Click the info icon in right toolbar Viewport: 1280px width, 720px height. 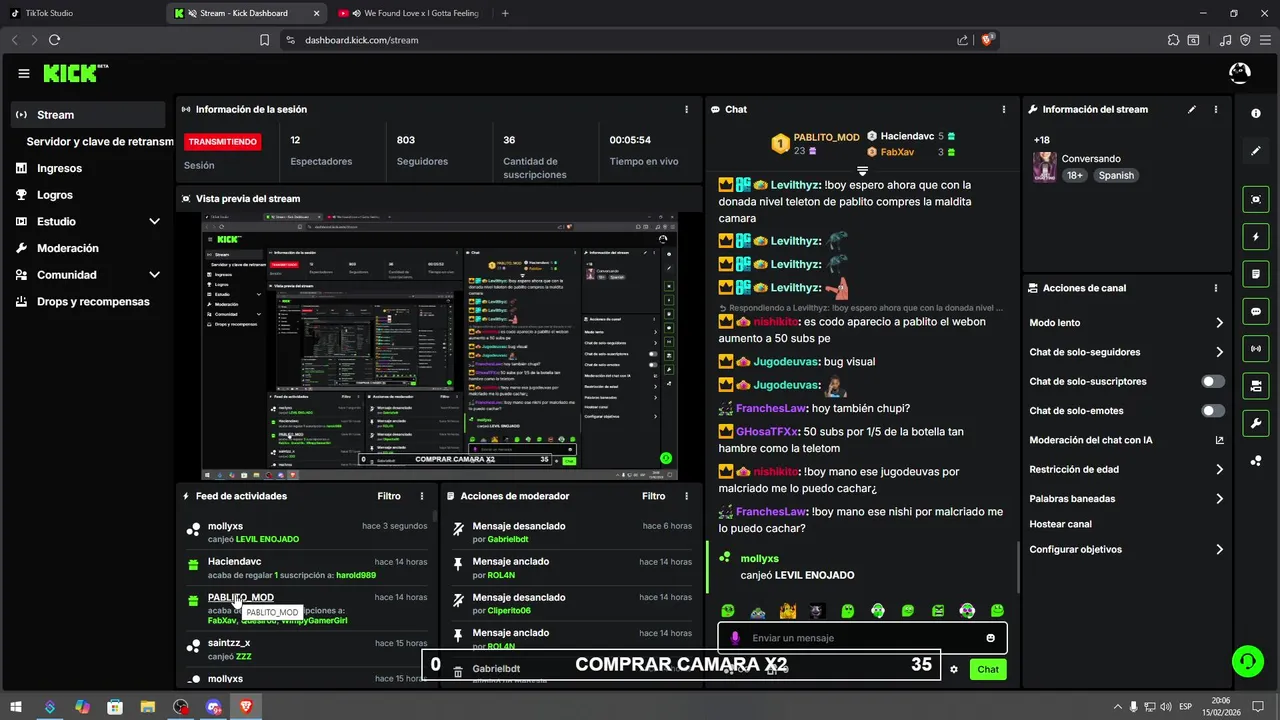pos(1256,114)
